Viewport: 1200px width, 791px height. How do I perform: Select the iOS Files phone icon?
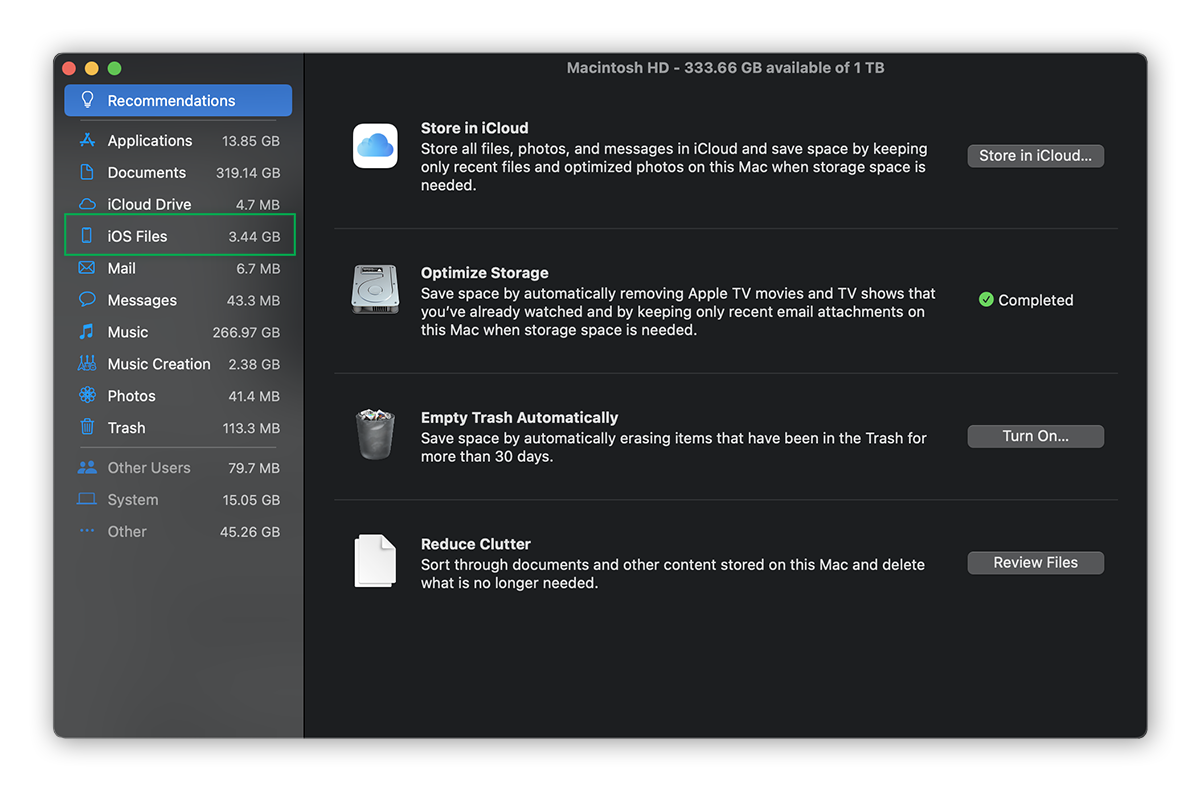[x=87, y=236]
